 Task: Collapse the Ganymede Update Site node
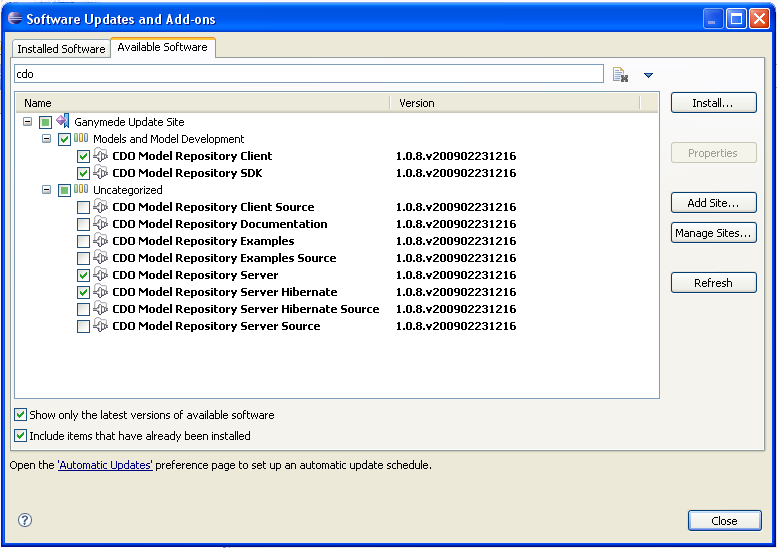(27, 121)
